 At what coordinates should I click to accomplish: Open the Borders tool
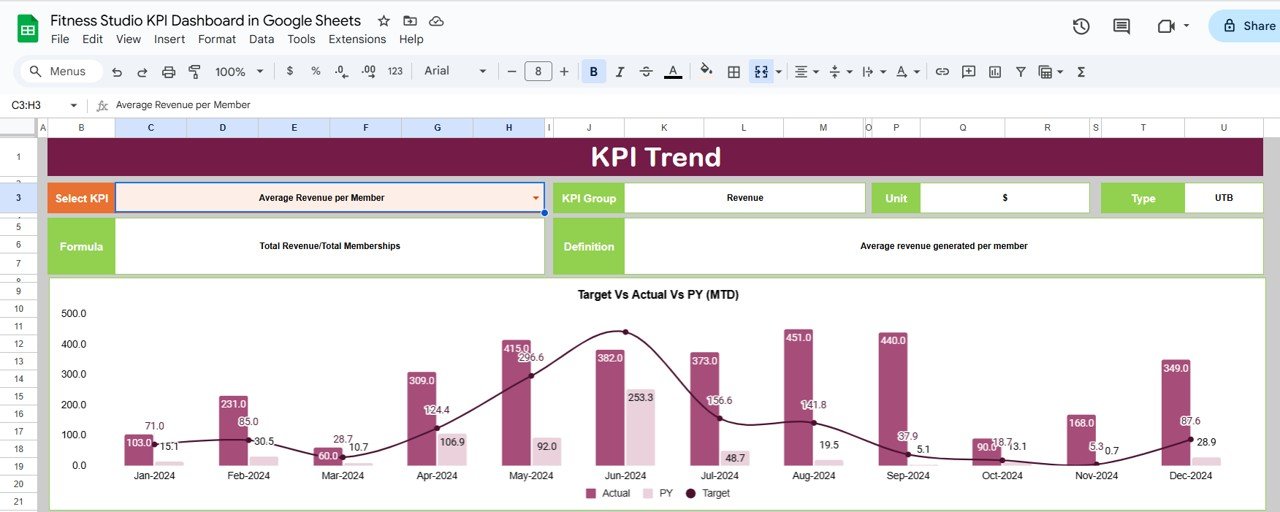[x=734, y=72]
